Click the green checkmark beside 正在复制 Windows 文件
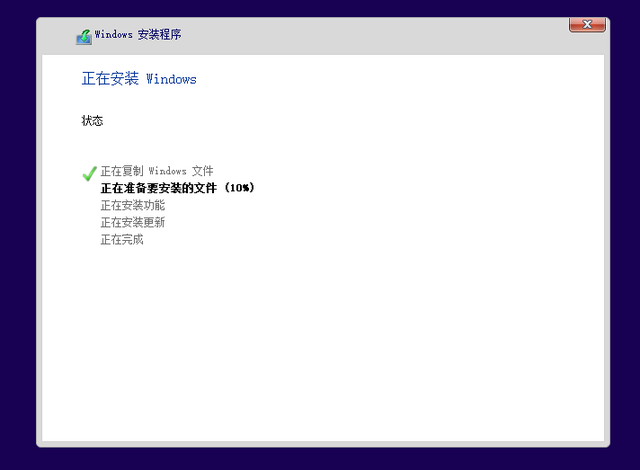640x470 pixels. coord(89,173)
